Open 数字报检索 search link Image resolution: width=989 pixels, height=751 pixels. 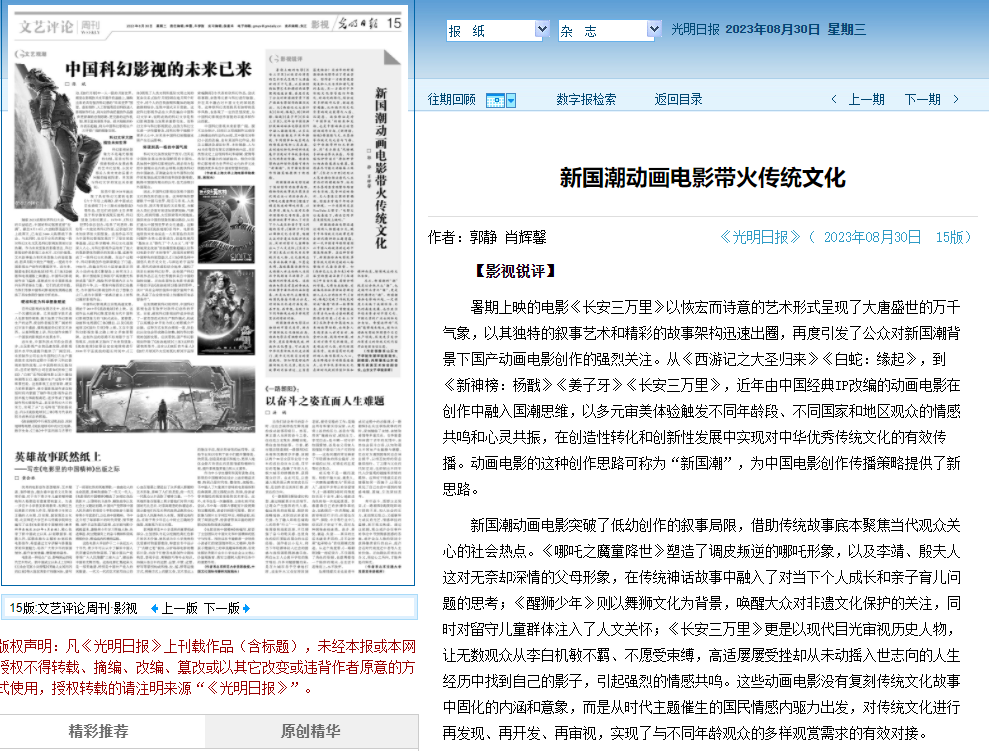pyautogui.click(x=586, y=99)
